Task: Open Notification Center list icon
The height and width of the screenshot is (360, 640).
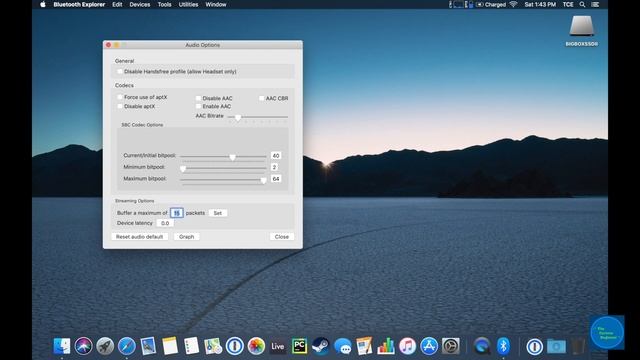Action: (596, 4)
